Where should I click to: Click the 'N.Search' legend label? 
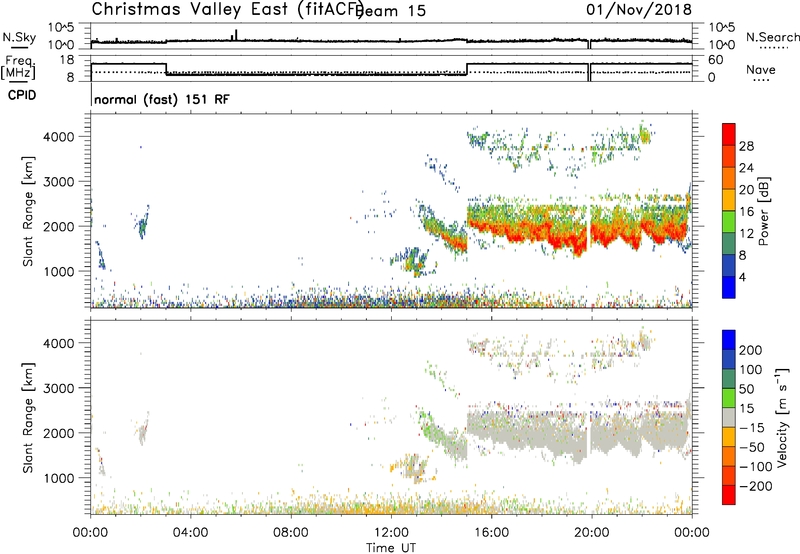(x=772, y=37)
